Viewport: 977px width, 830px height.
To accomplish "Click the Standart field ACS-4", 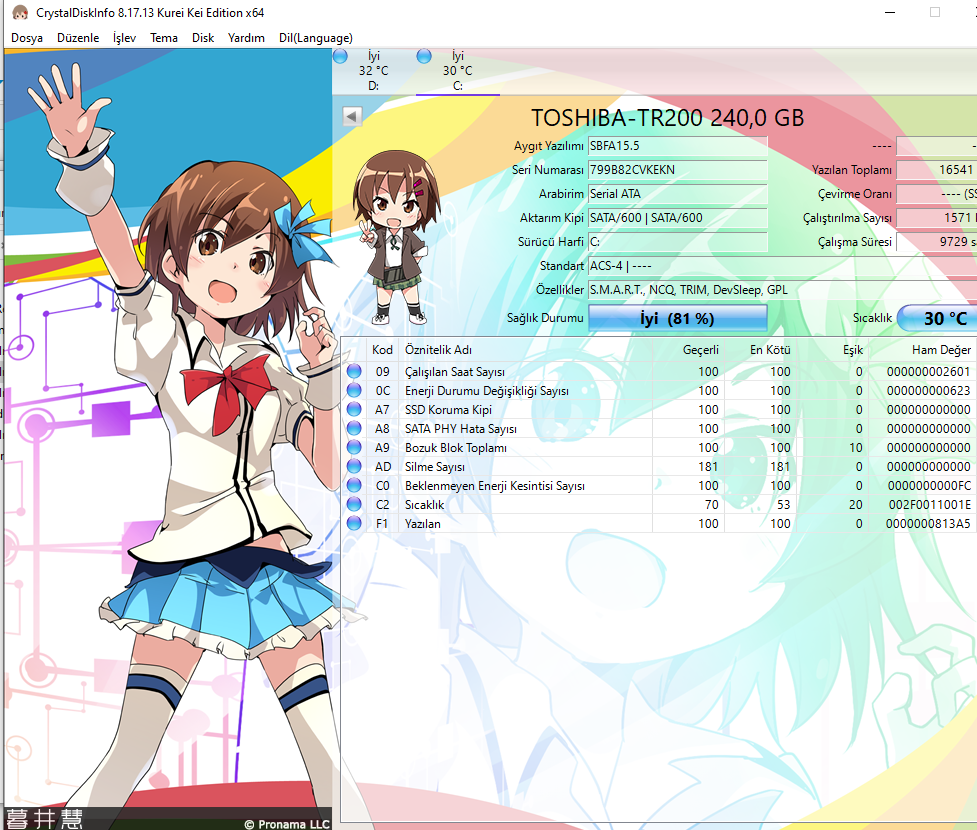I will (782, 266).
